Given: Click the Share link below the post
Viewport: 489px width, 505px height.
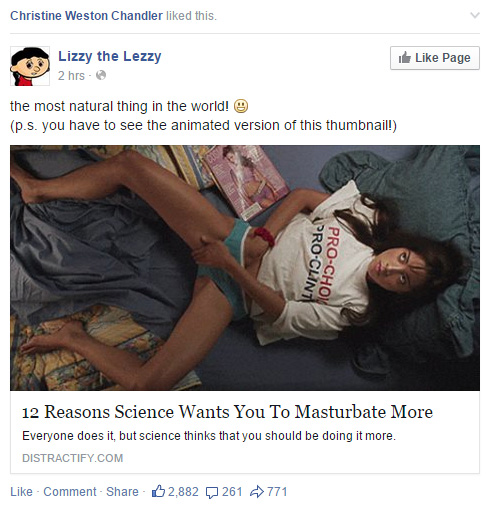Looking at the screenshot, I should coord(122,492).
